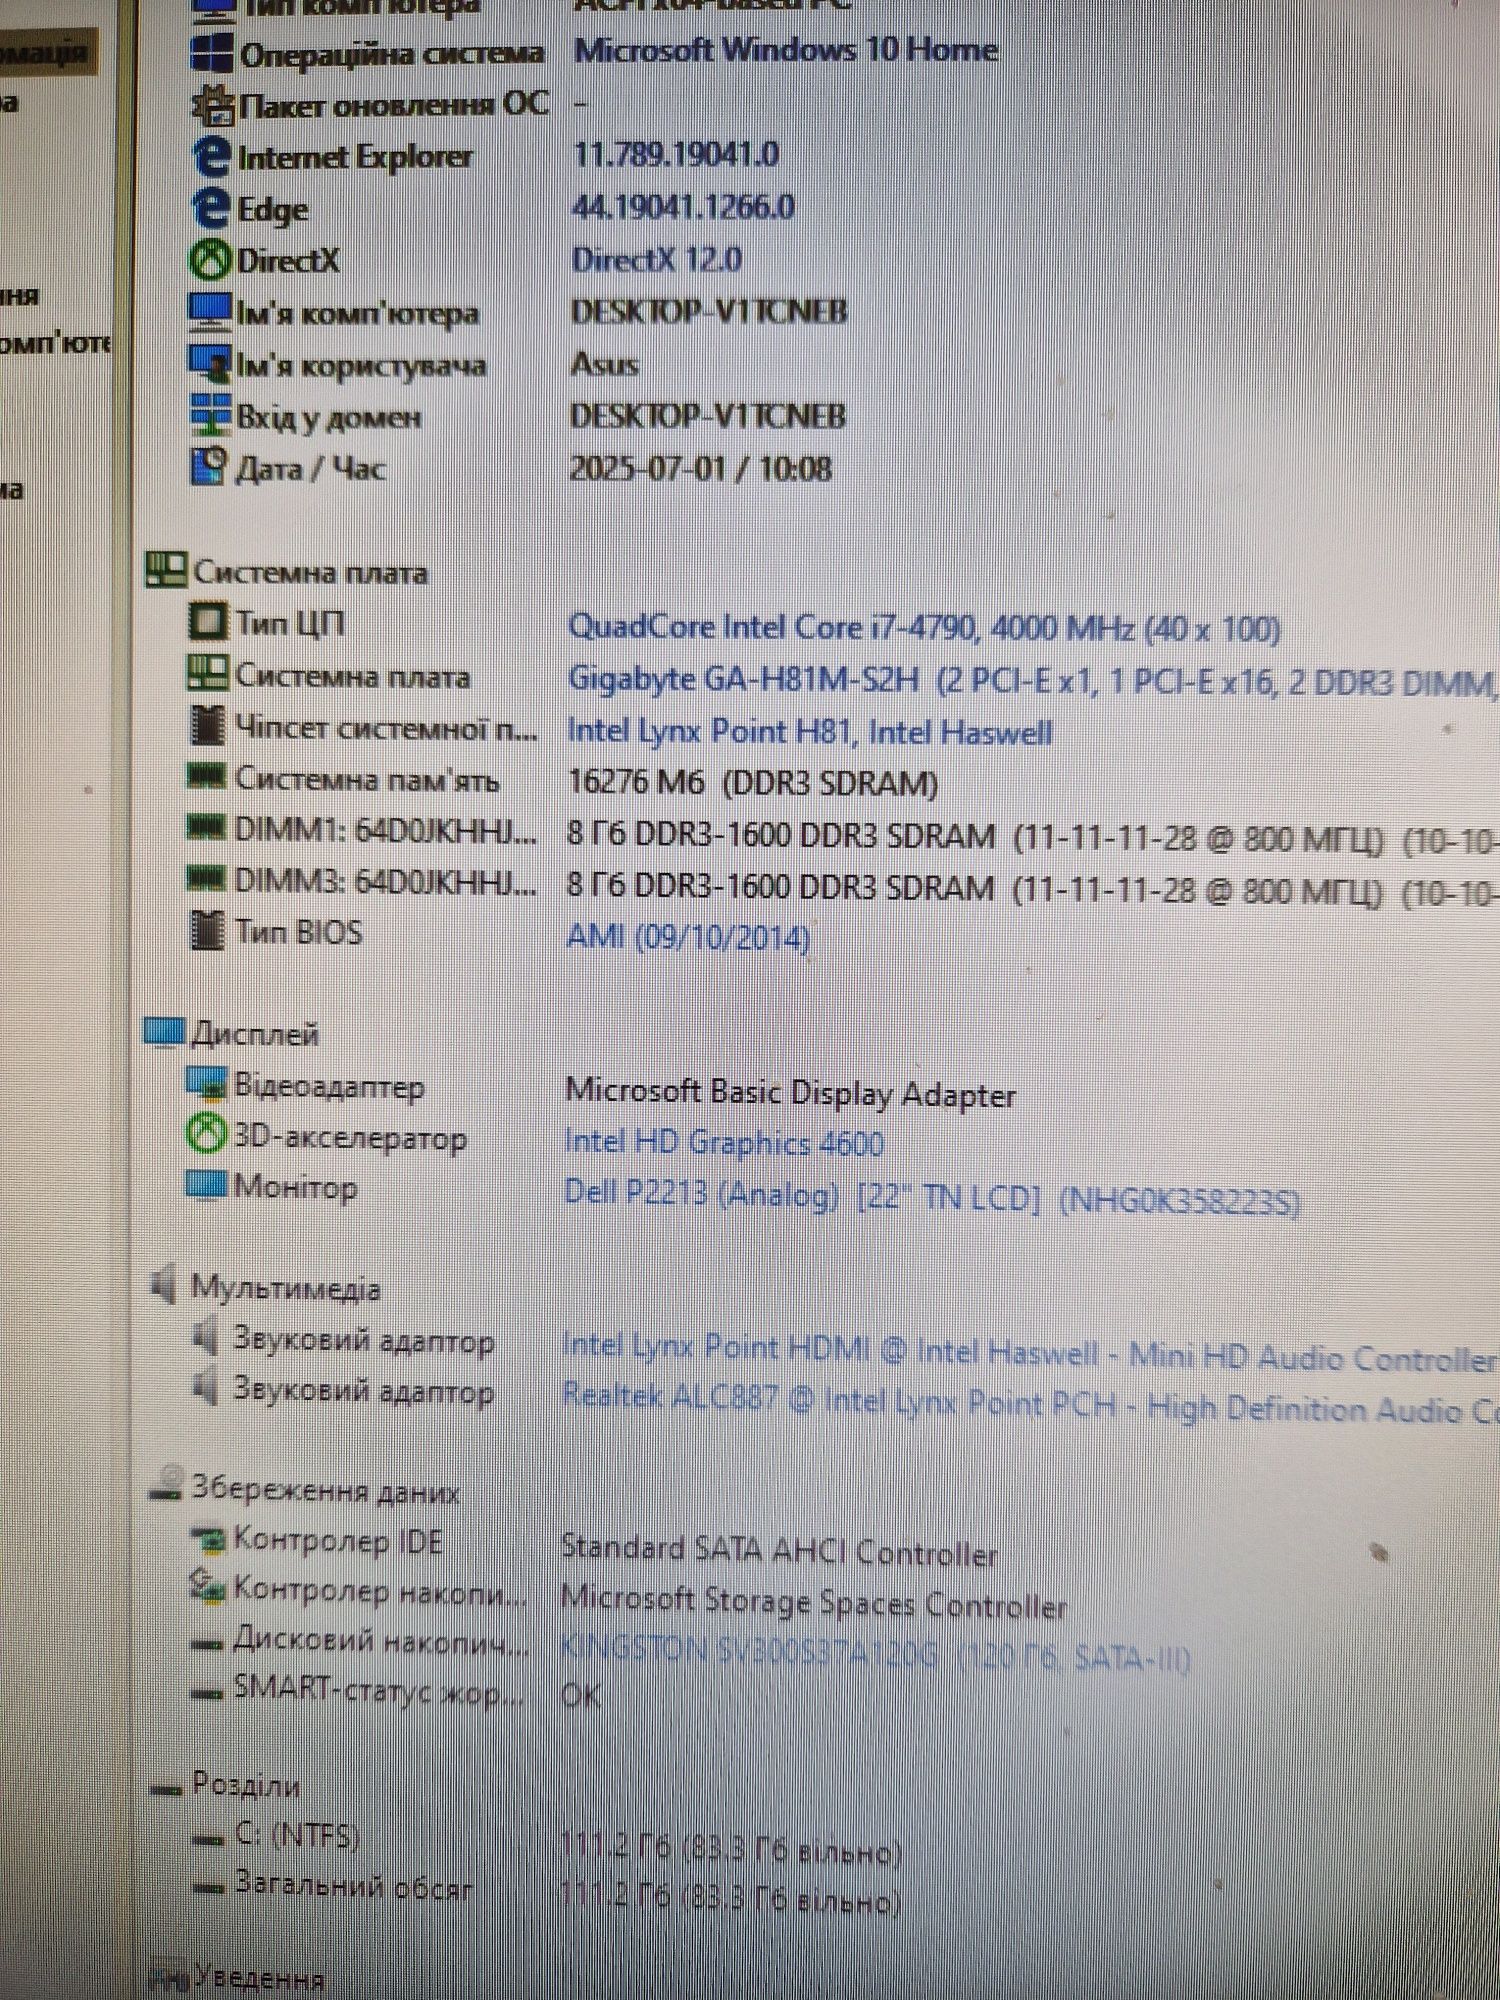Screen dimensions: 1500x2000
Task: Click the domain icon beside Вхід у домен
Action: tap(210, 416)
